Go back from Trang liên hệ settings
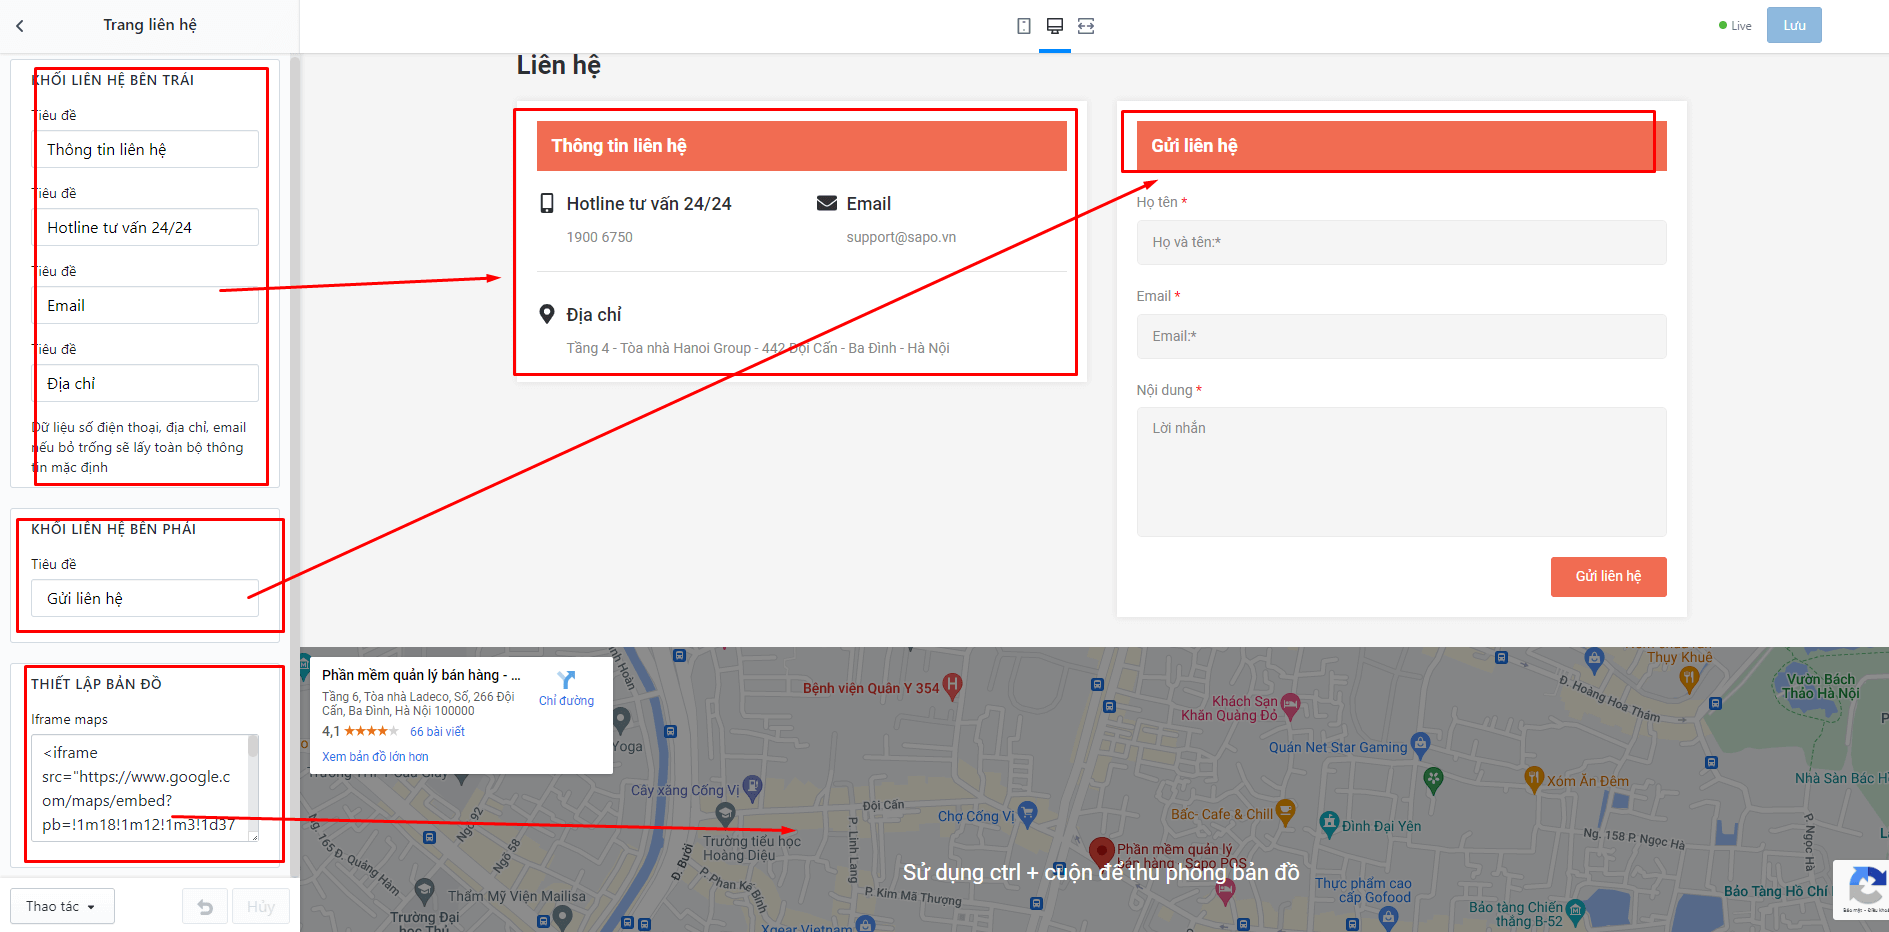Screen dimensions: 1889x932 [x=20, y=26]
